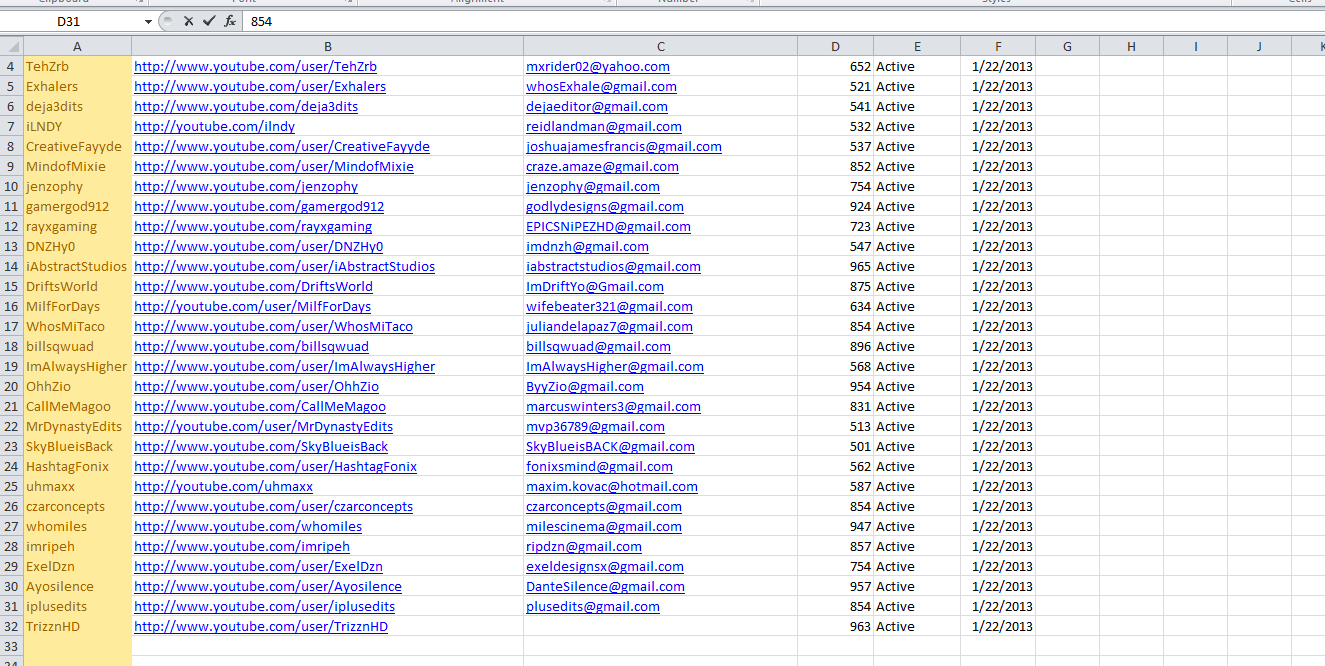
Task: Select row 17 header
Action: click(x=12, y=326)
